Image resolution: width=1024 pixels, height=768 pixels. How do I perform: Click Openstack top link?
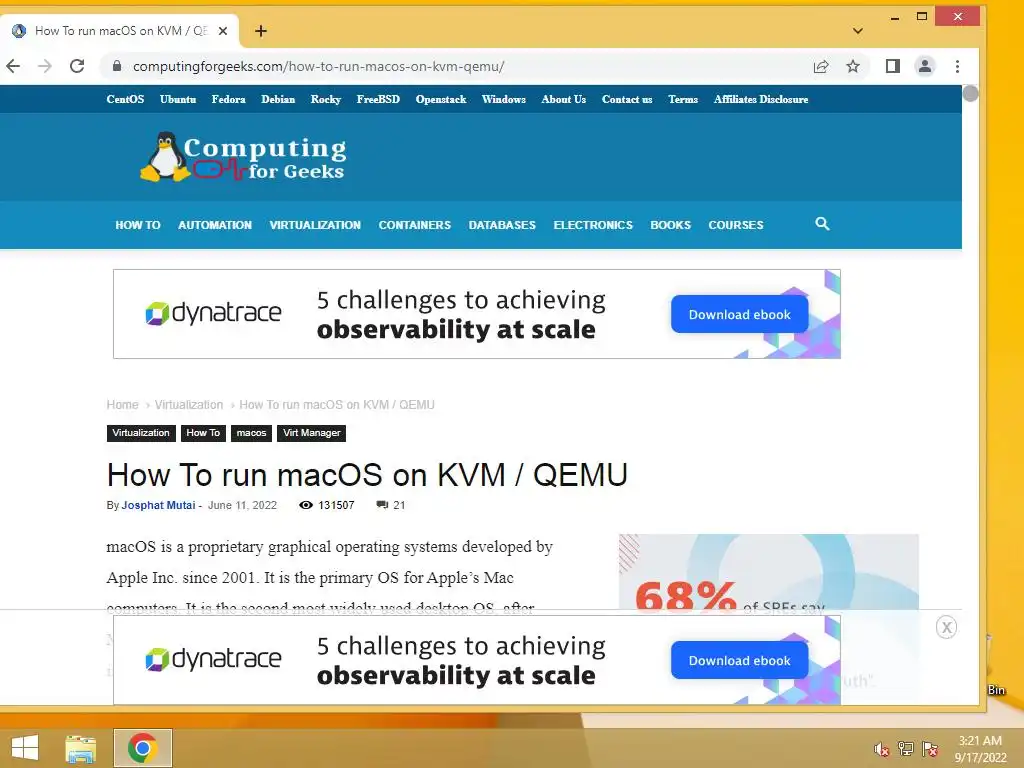[441, 99]
